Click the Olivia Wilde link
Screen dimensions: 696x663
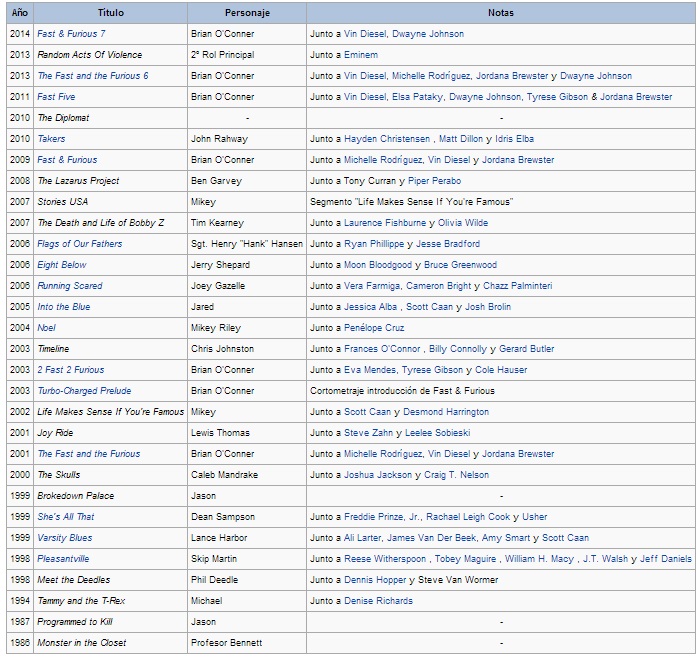tap(463, 223)
